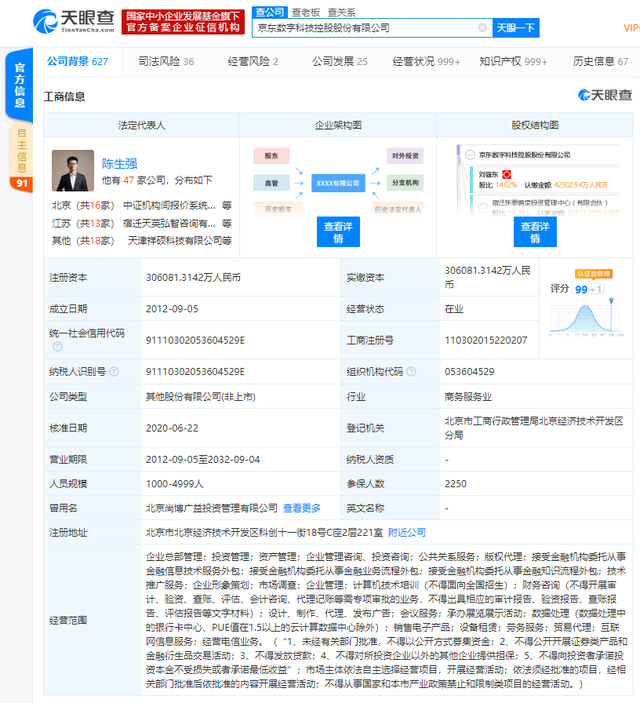Click the 分支机构 box in the structure chart
Image resolution: width=640 pixels, height=703 pixels.
point(405,182)
